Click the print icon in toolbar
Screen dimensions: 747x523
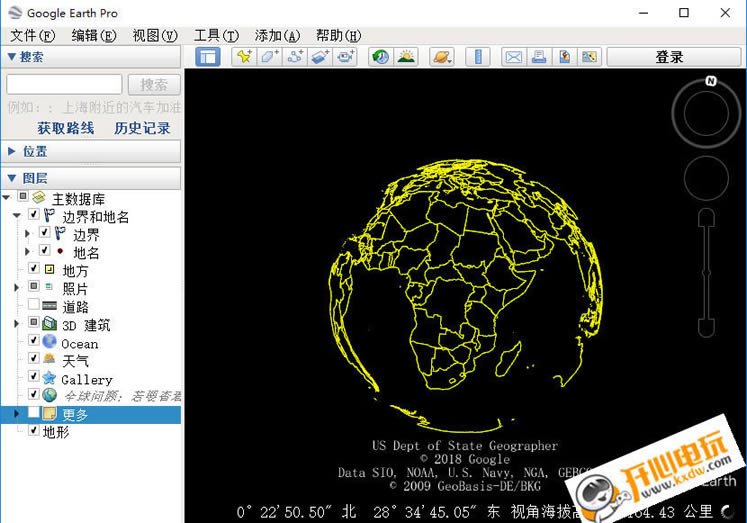(539, 57)
